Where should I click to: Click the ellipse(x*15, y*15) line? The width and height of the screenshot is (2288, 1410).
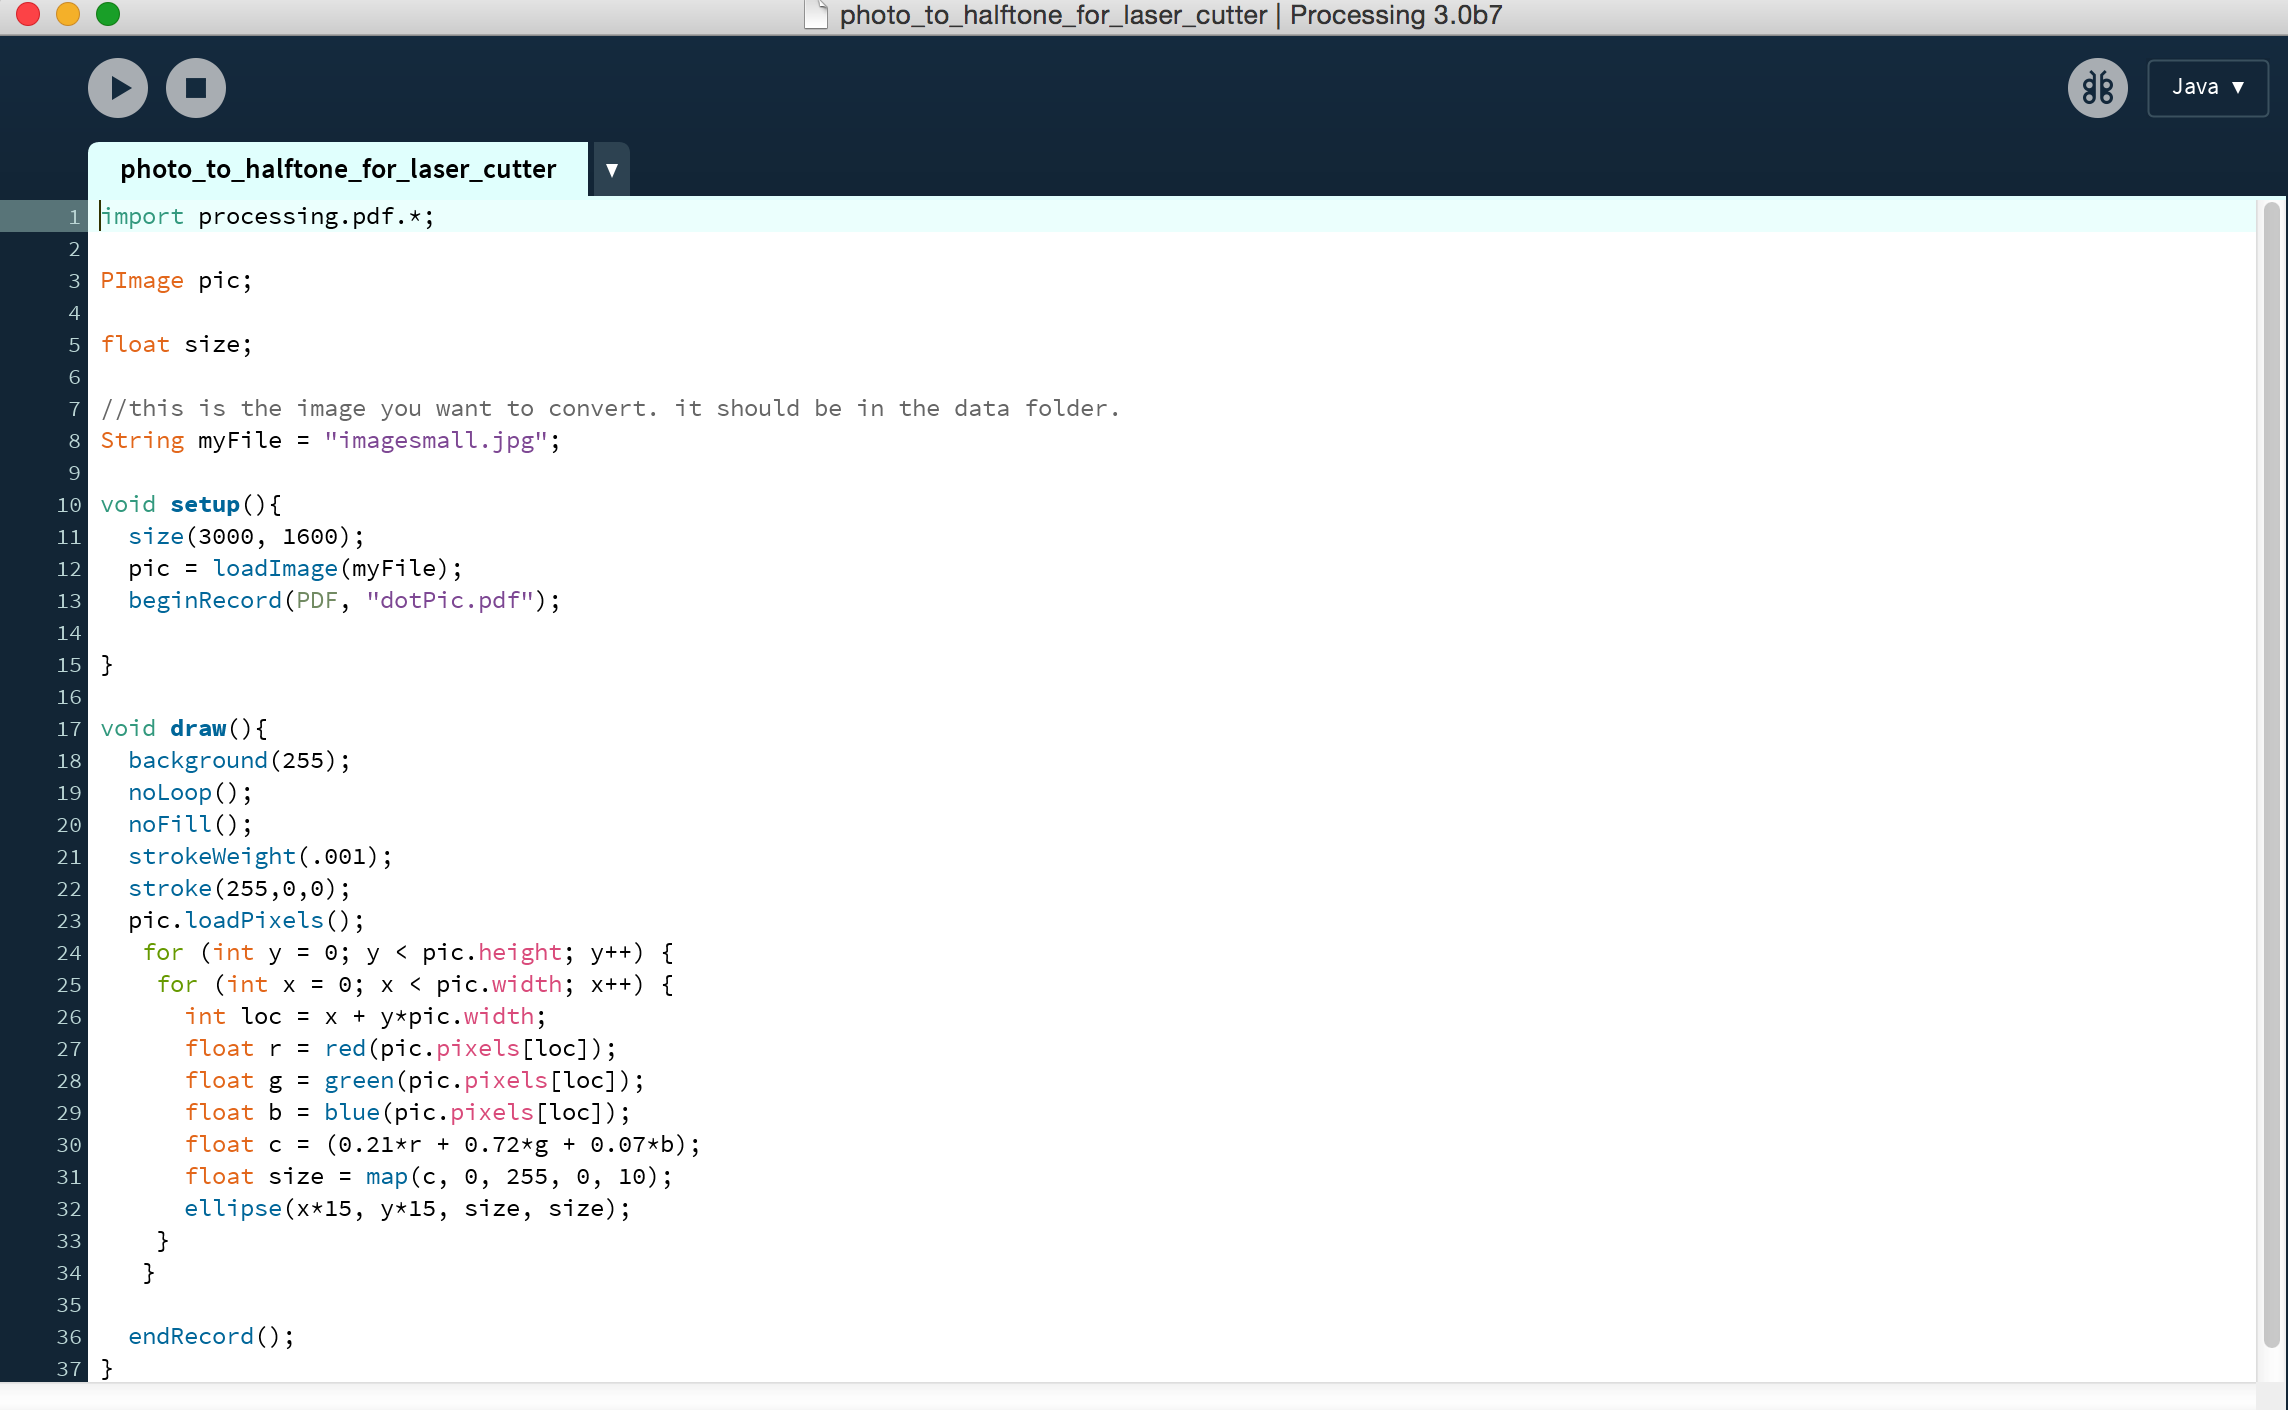coord(408,1208)
